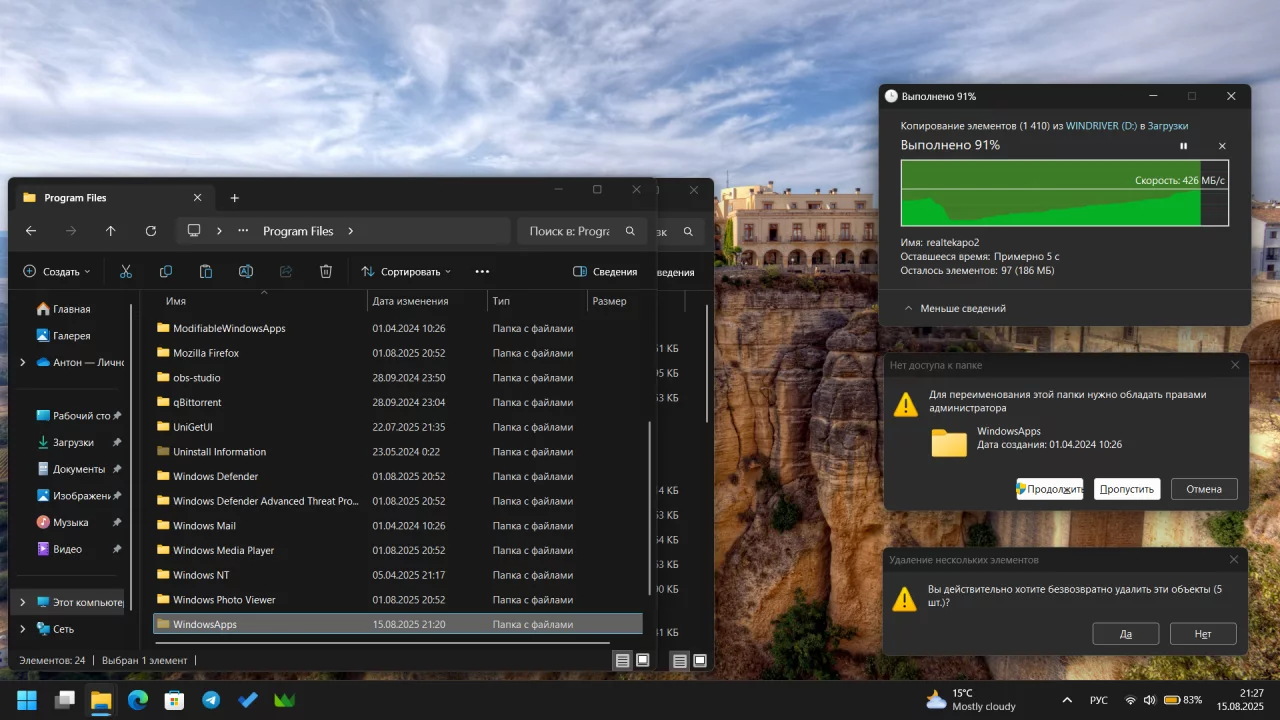Open Telegram from the taskbar
This screenshot has height=720, width=1280.
[211, 700]
